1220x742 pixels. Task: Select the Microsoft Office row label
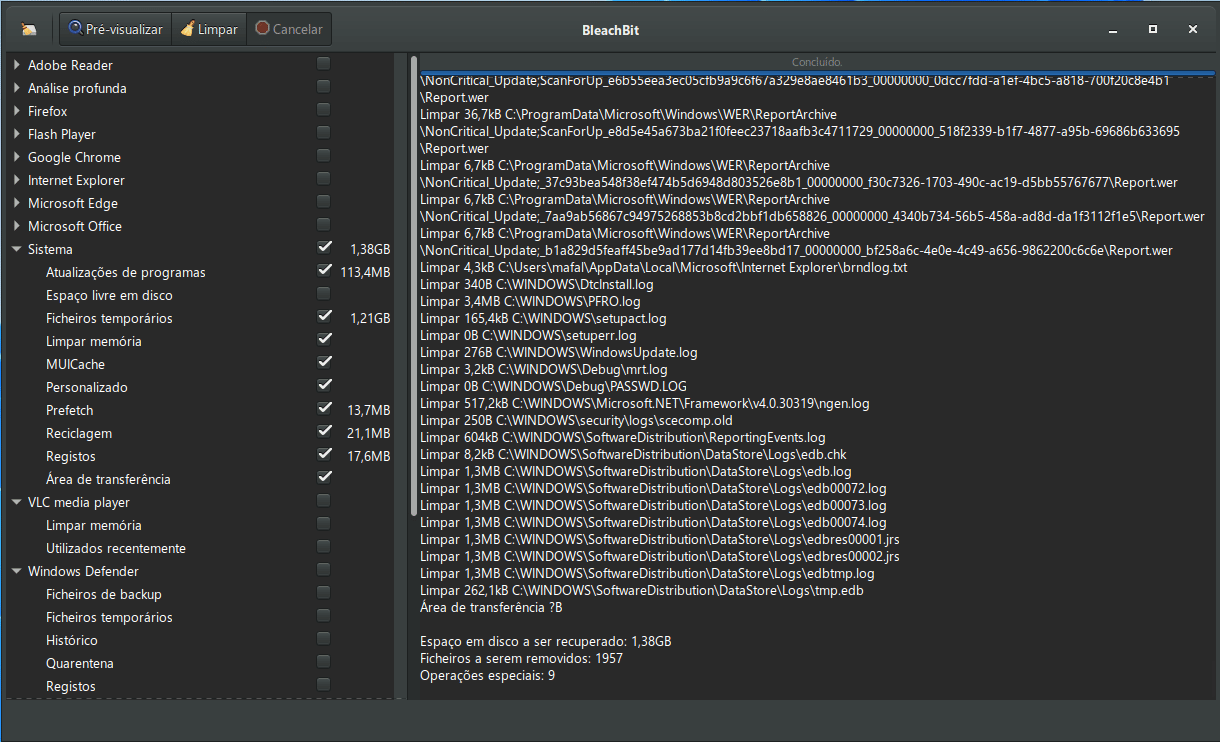[75, 226]
